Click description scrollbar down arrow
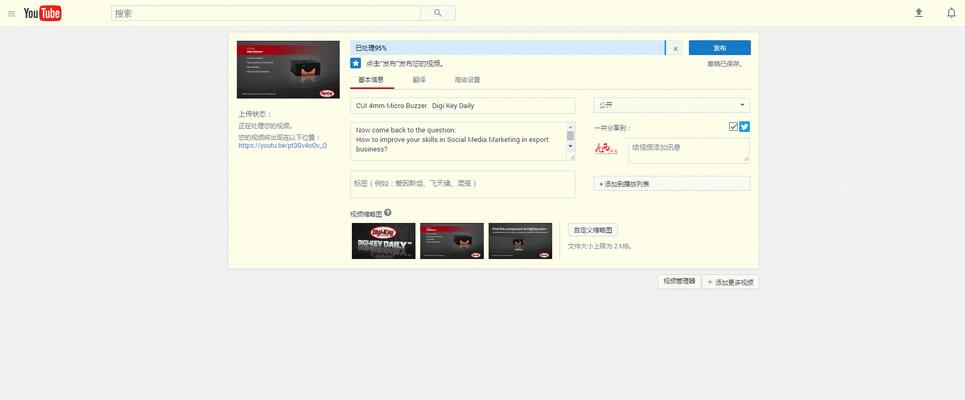Image resolution: width=965 pixels, height=400 pixels. [570, 146]
